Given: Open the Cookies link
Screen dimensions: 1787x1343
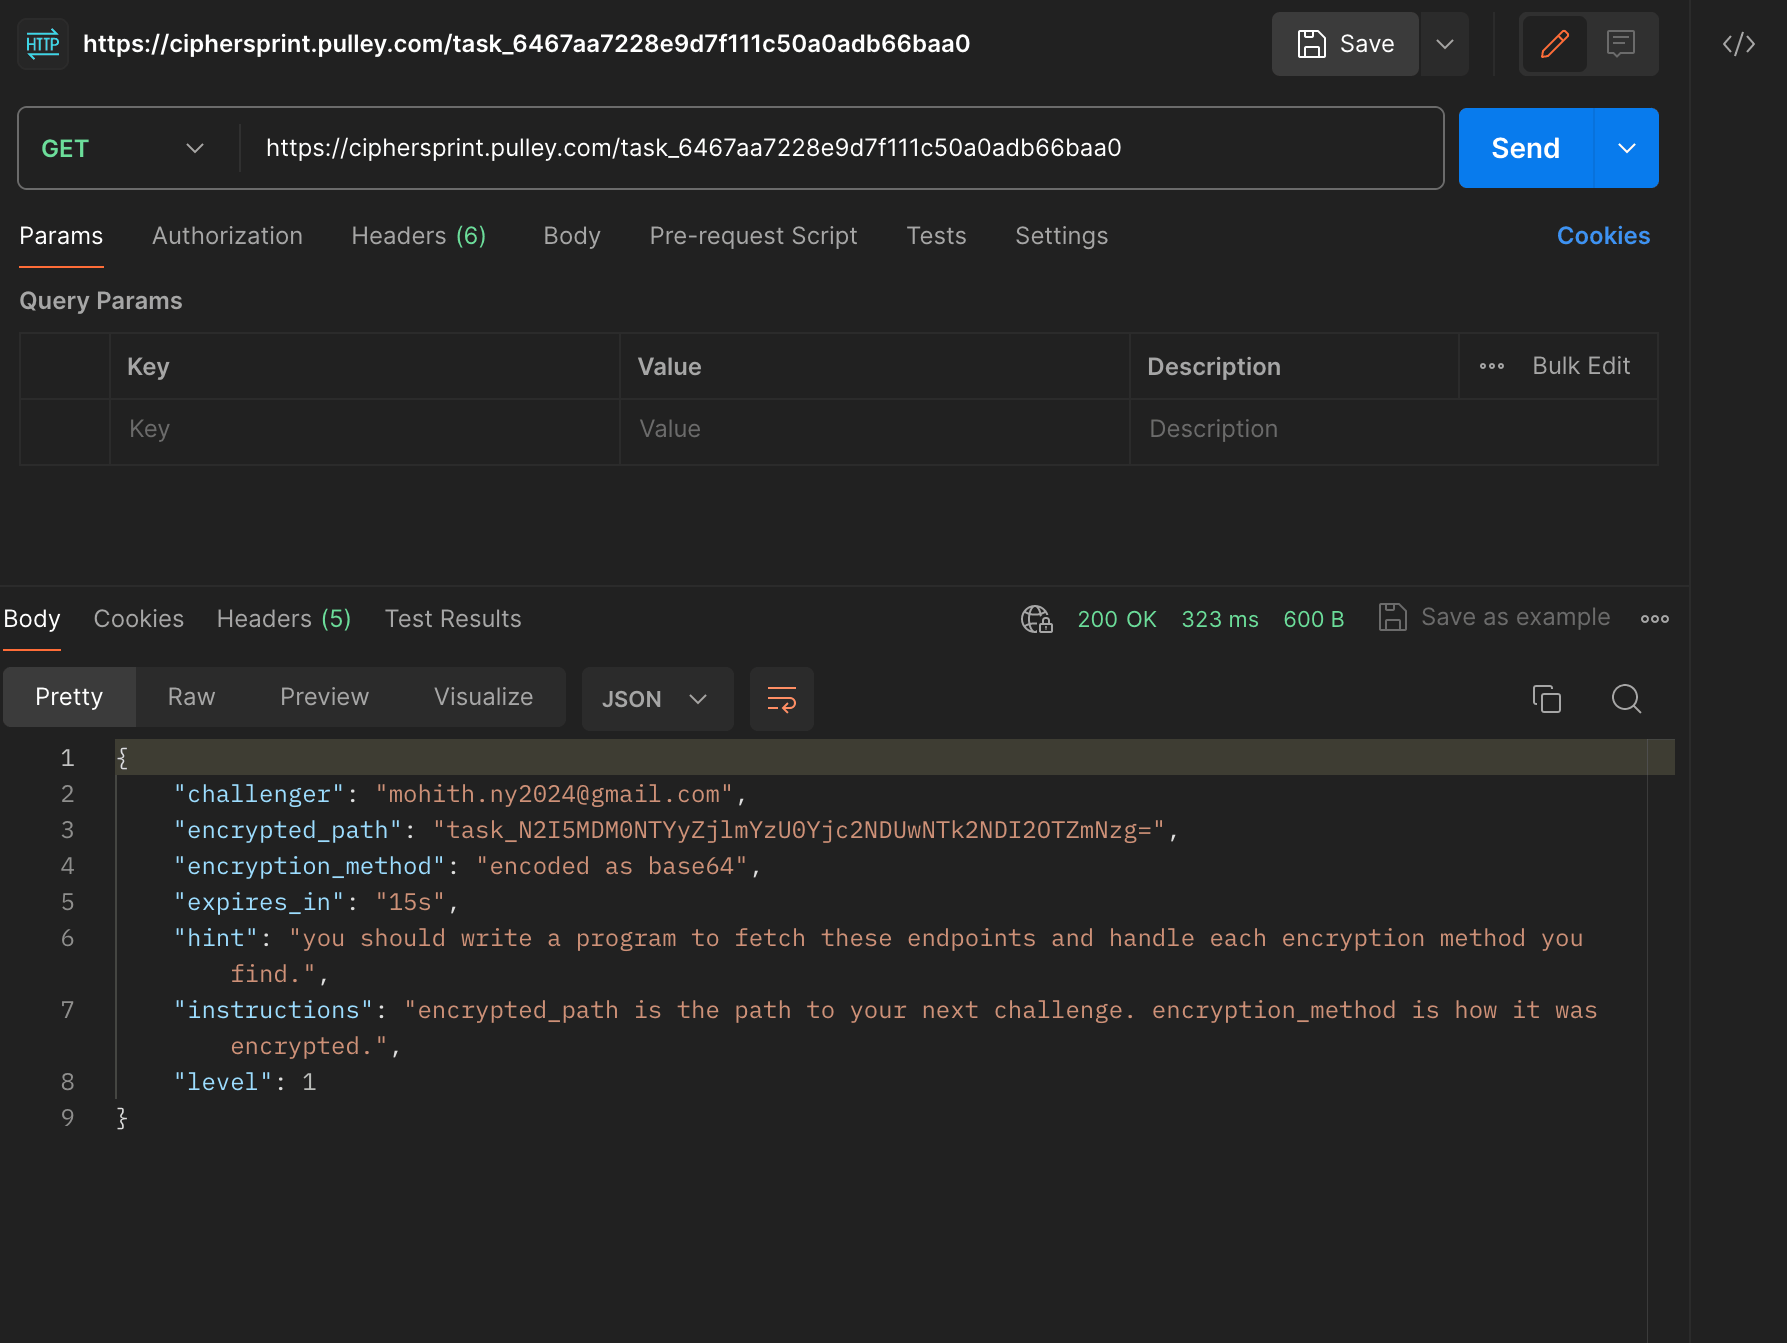Looking at the screenshot, I should pyautogui.click(x=1603, y=236).
